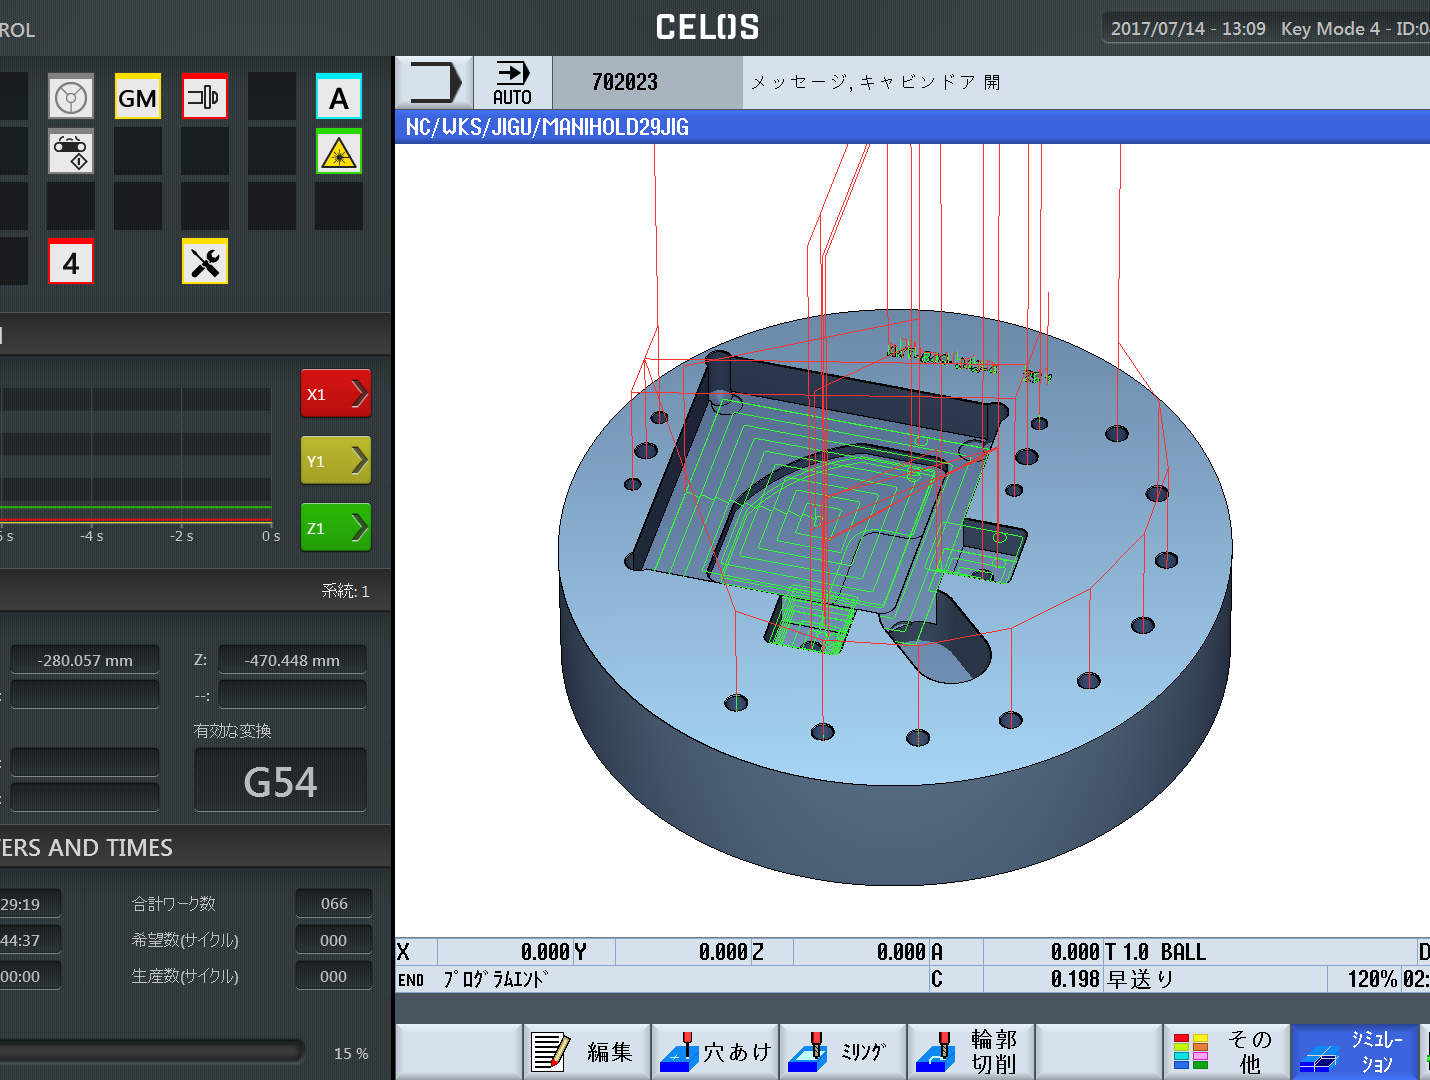Expand the yellow Y1 axis arrow
The height and width of the screenshot is (1080, 1430).
point(336,461)
